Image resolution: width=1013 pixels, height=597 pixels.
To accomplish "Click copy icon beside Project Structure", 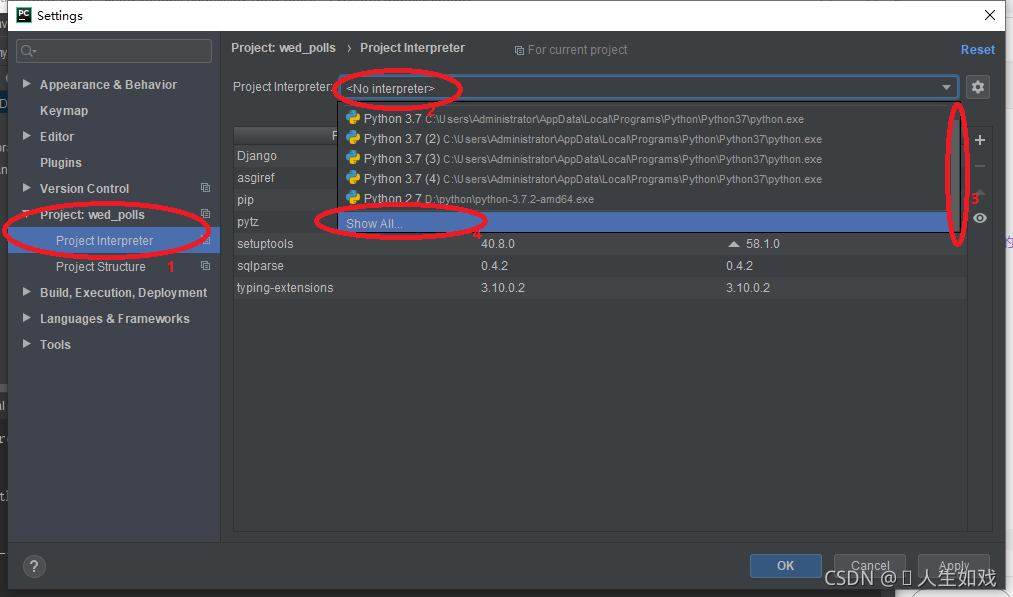I will pyautogui.click(x=205, y=266).
